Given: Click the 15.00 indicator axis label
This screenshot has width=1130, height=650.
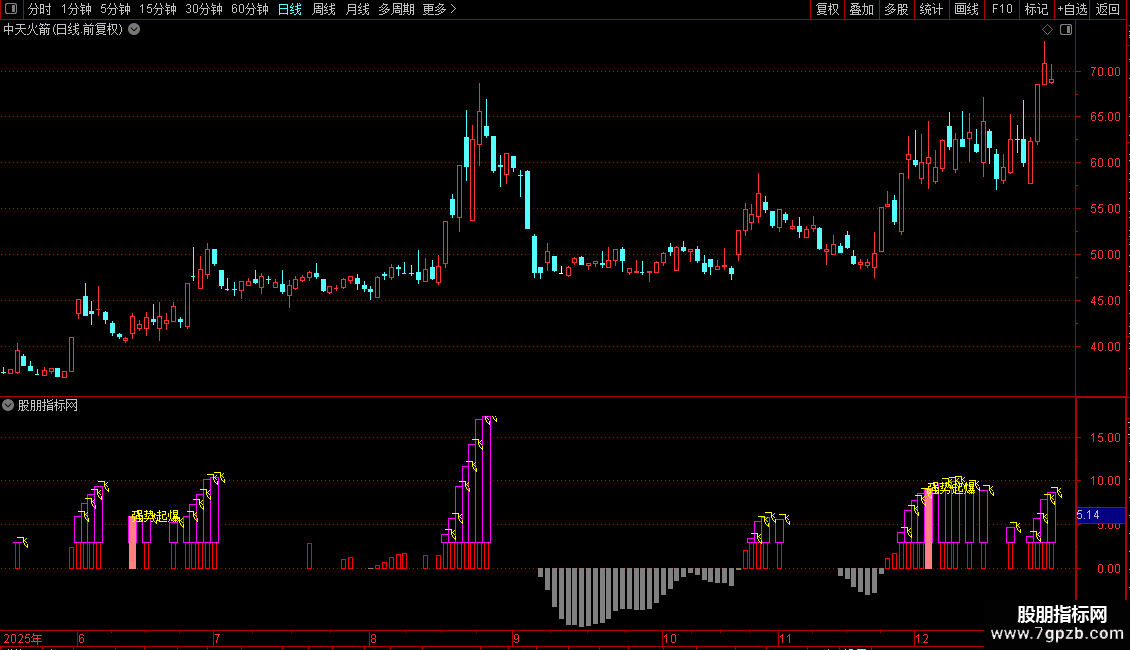Looking at the screenshot, I should coord(1105,437).
